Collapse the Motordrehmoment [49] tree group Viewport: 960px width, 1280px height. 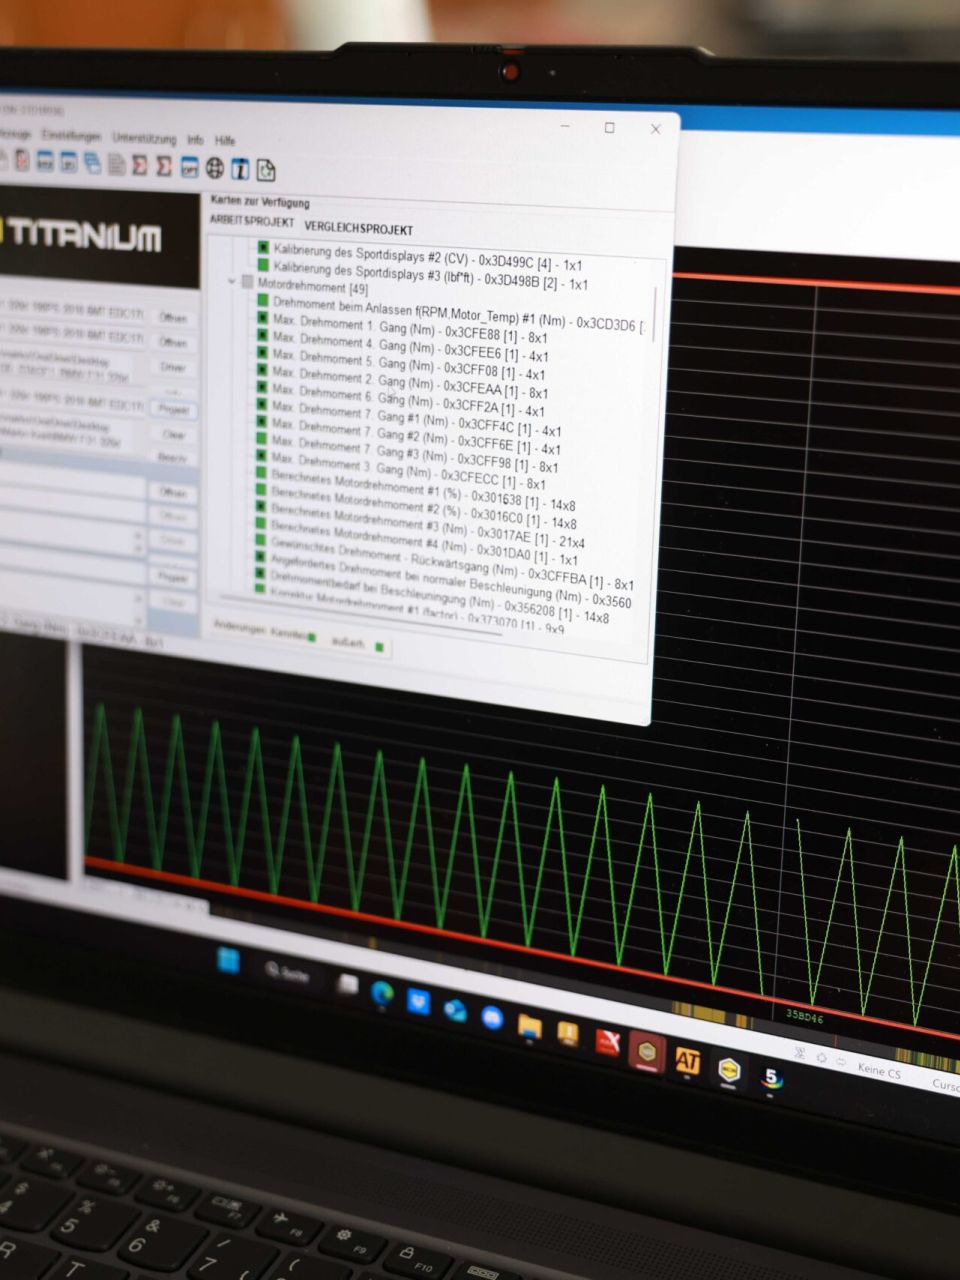tap(232, 282)
